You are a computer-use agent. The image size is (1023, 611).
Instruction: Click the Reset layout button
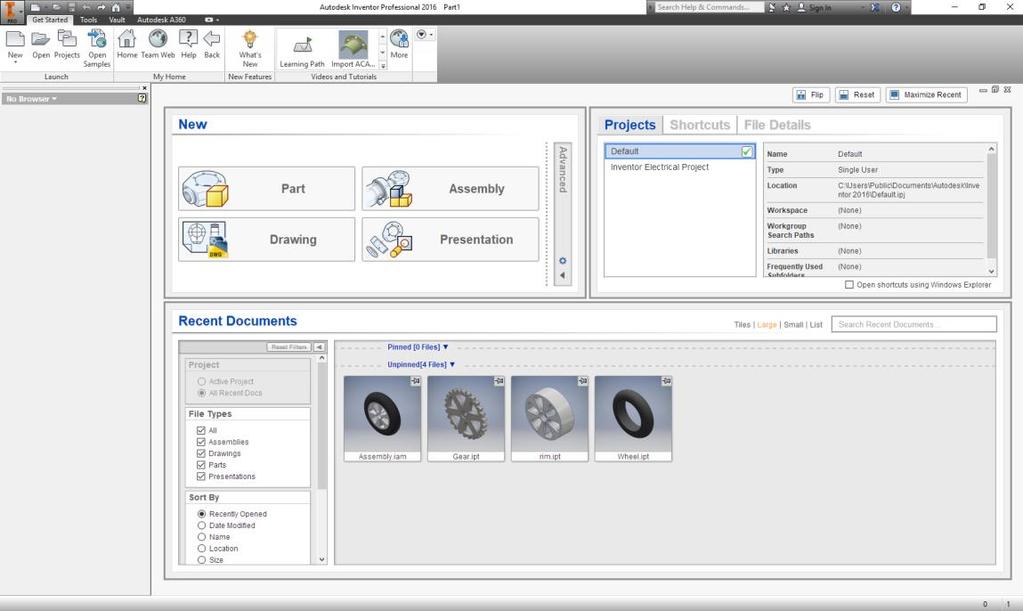(x=857, y=95)
